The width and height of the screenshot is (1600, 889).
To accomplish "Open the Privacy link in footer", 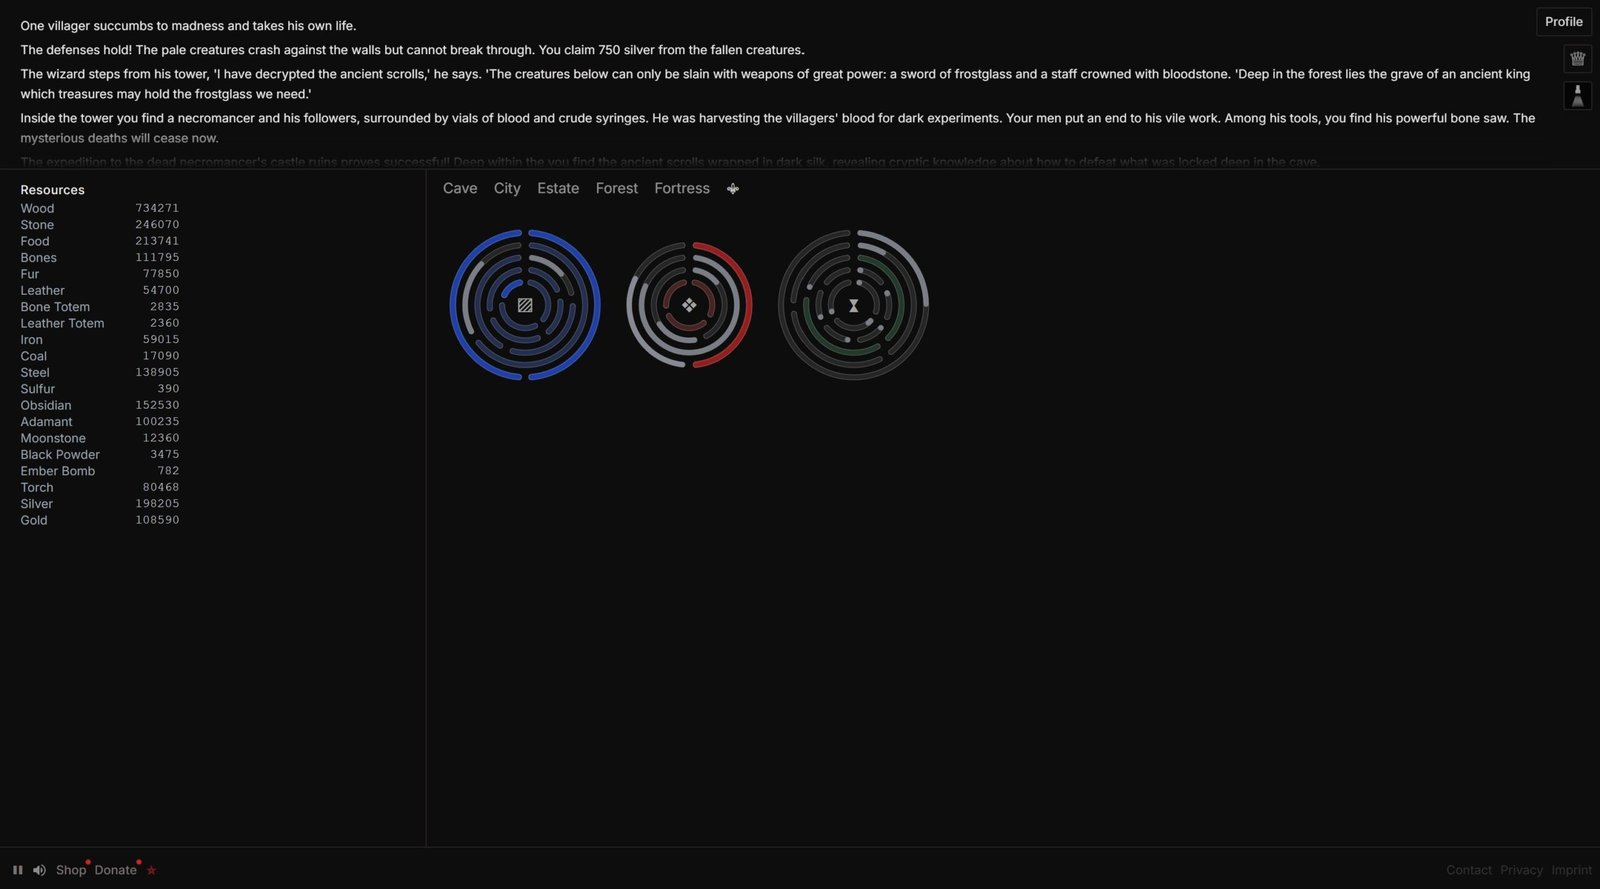I will pos(1521,870).
